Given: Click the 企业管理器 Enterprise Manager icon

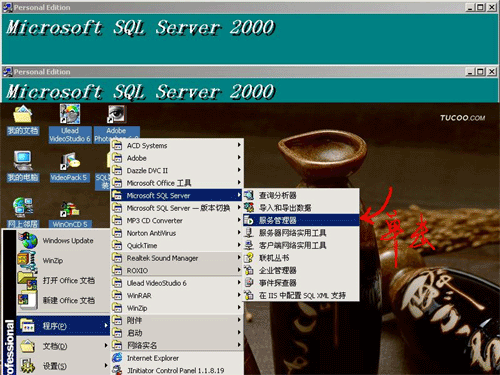Looking at the screenshot, I should point(249,270).
